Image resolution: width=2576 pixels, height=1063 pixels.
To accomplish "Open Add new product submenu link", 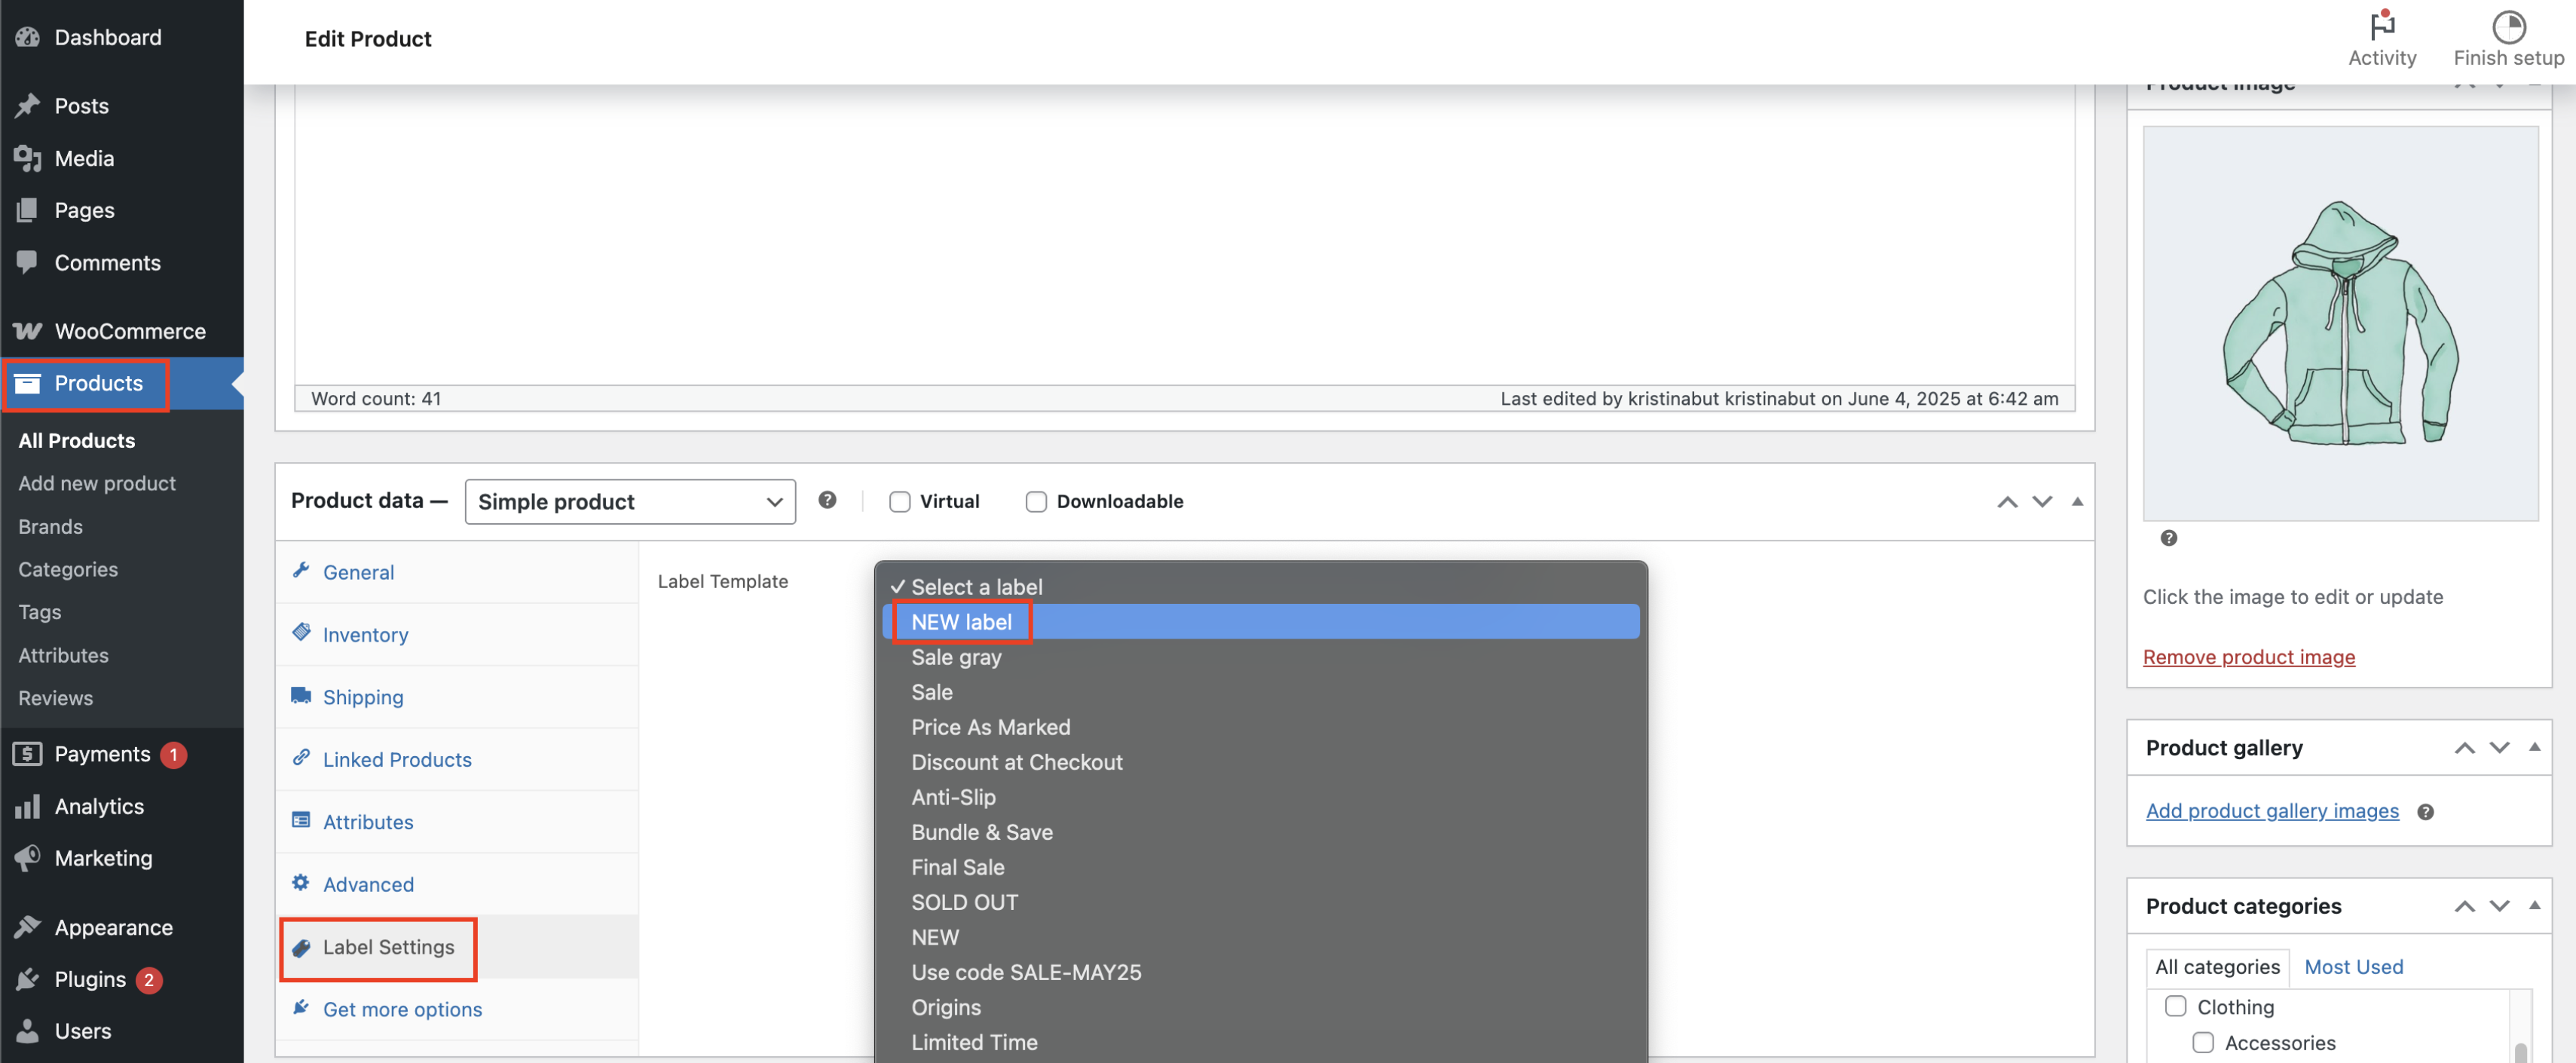I will click(97, 483).
